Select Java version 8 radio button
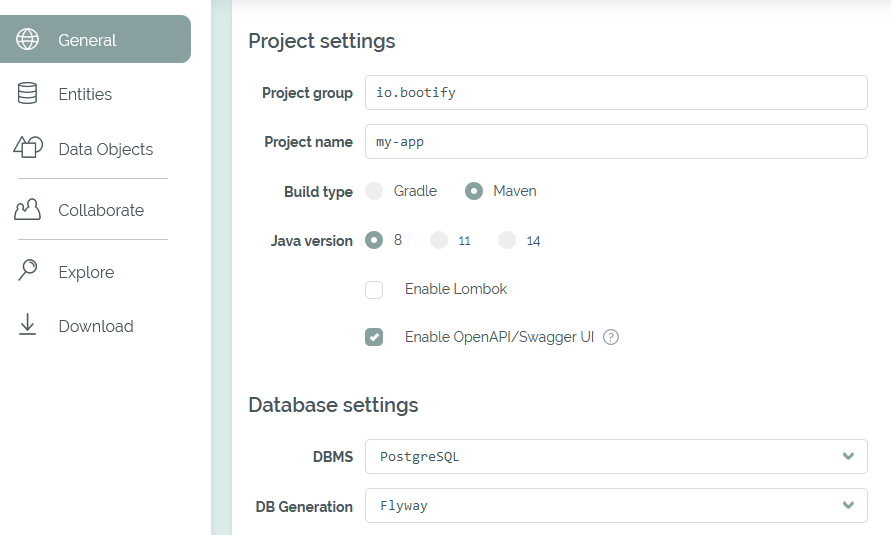The image size is (891, 535). point(374,240)
